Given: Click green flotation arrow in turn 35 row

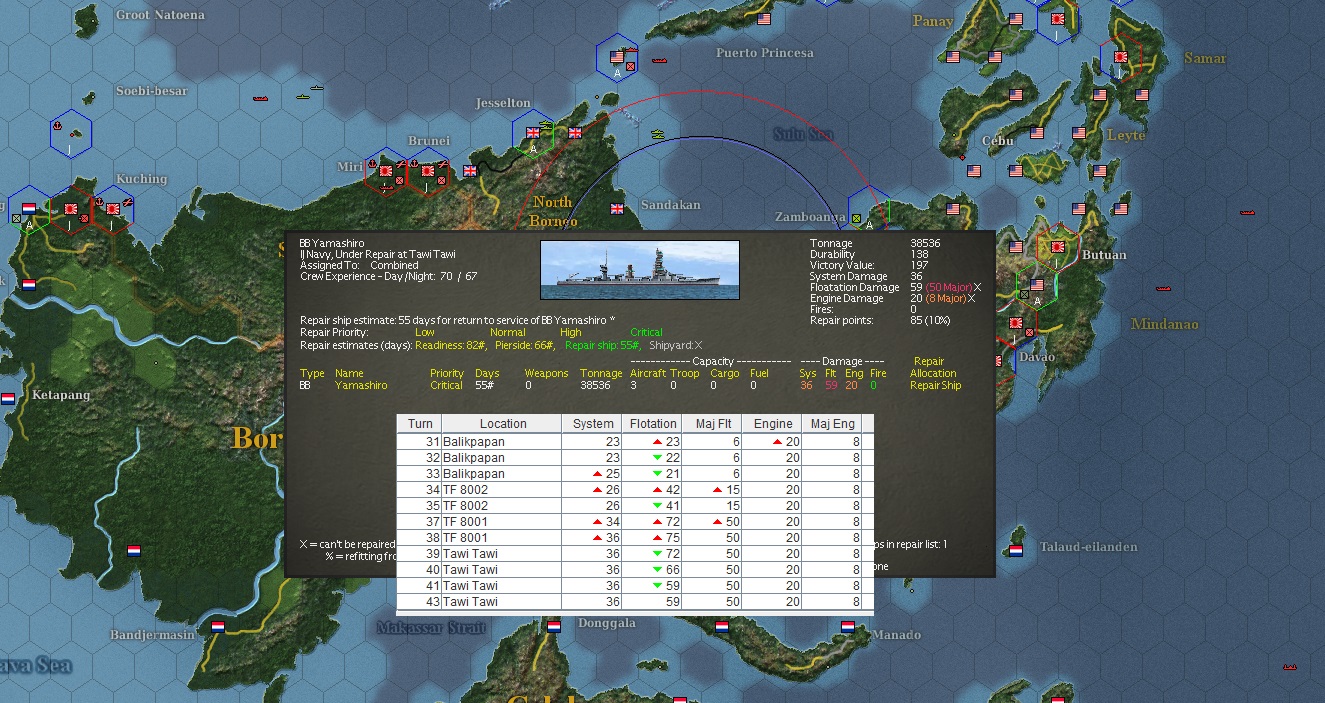Looking at the screenshot, I should [x=657, y=505].
